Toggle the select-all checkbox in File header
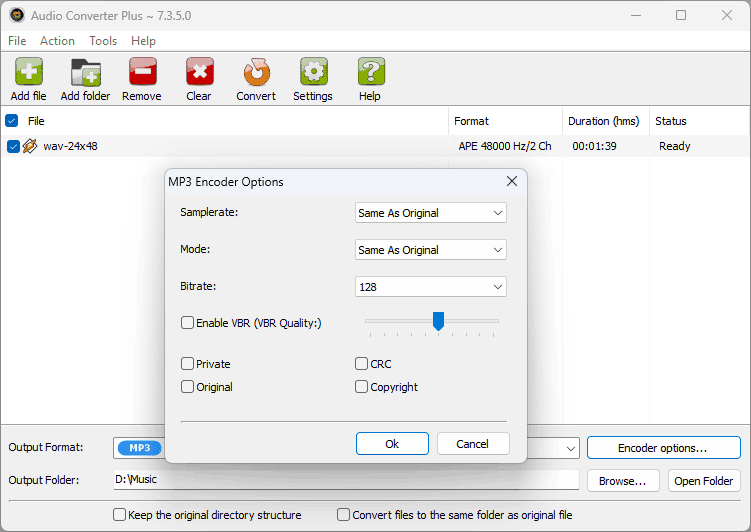This screenshot has width=751, height=532. tap(11, 121)
